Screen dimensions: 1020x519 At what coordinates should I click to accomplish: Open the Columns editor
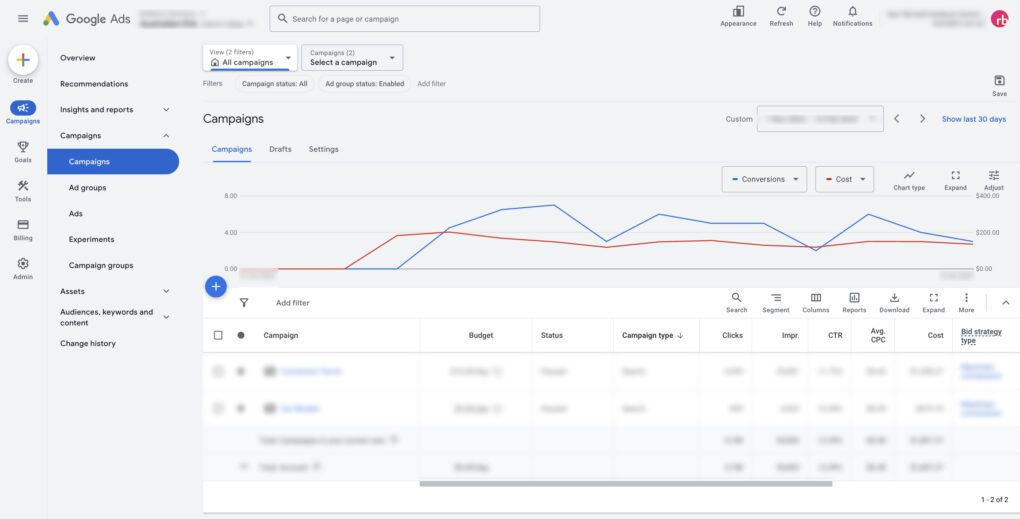816,302
